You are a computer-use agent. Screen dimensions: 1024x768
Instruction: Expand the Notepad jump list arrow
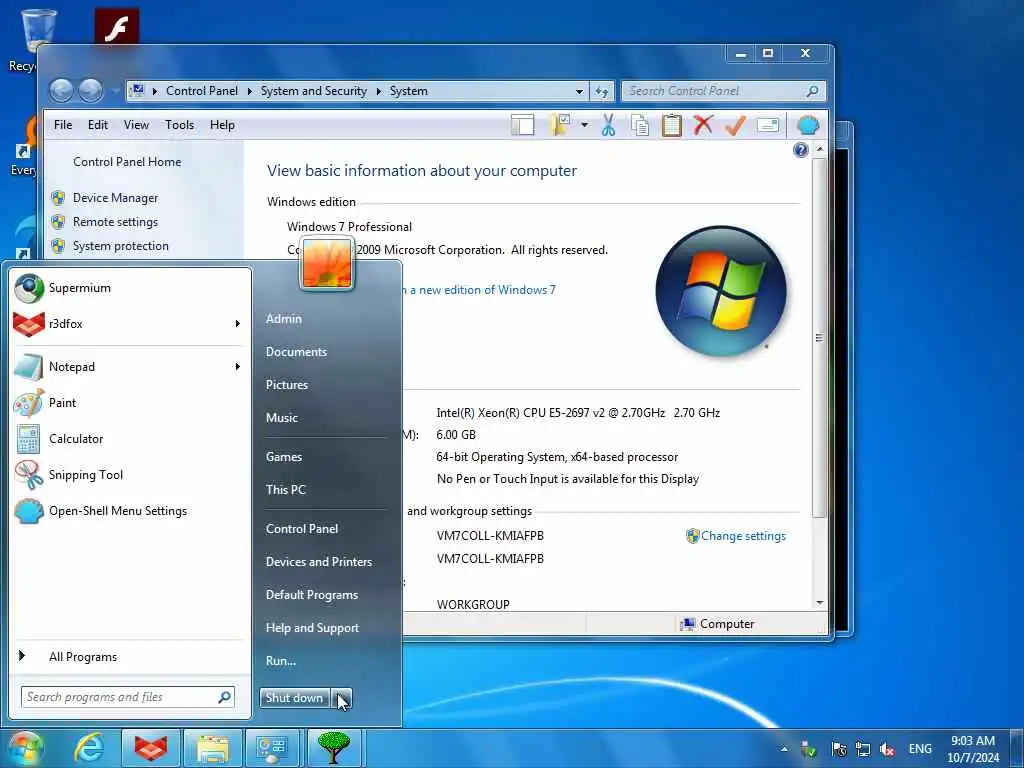tap(238, 367)
